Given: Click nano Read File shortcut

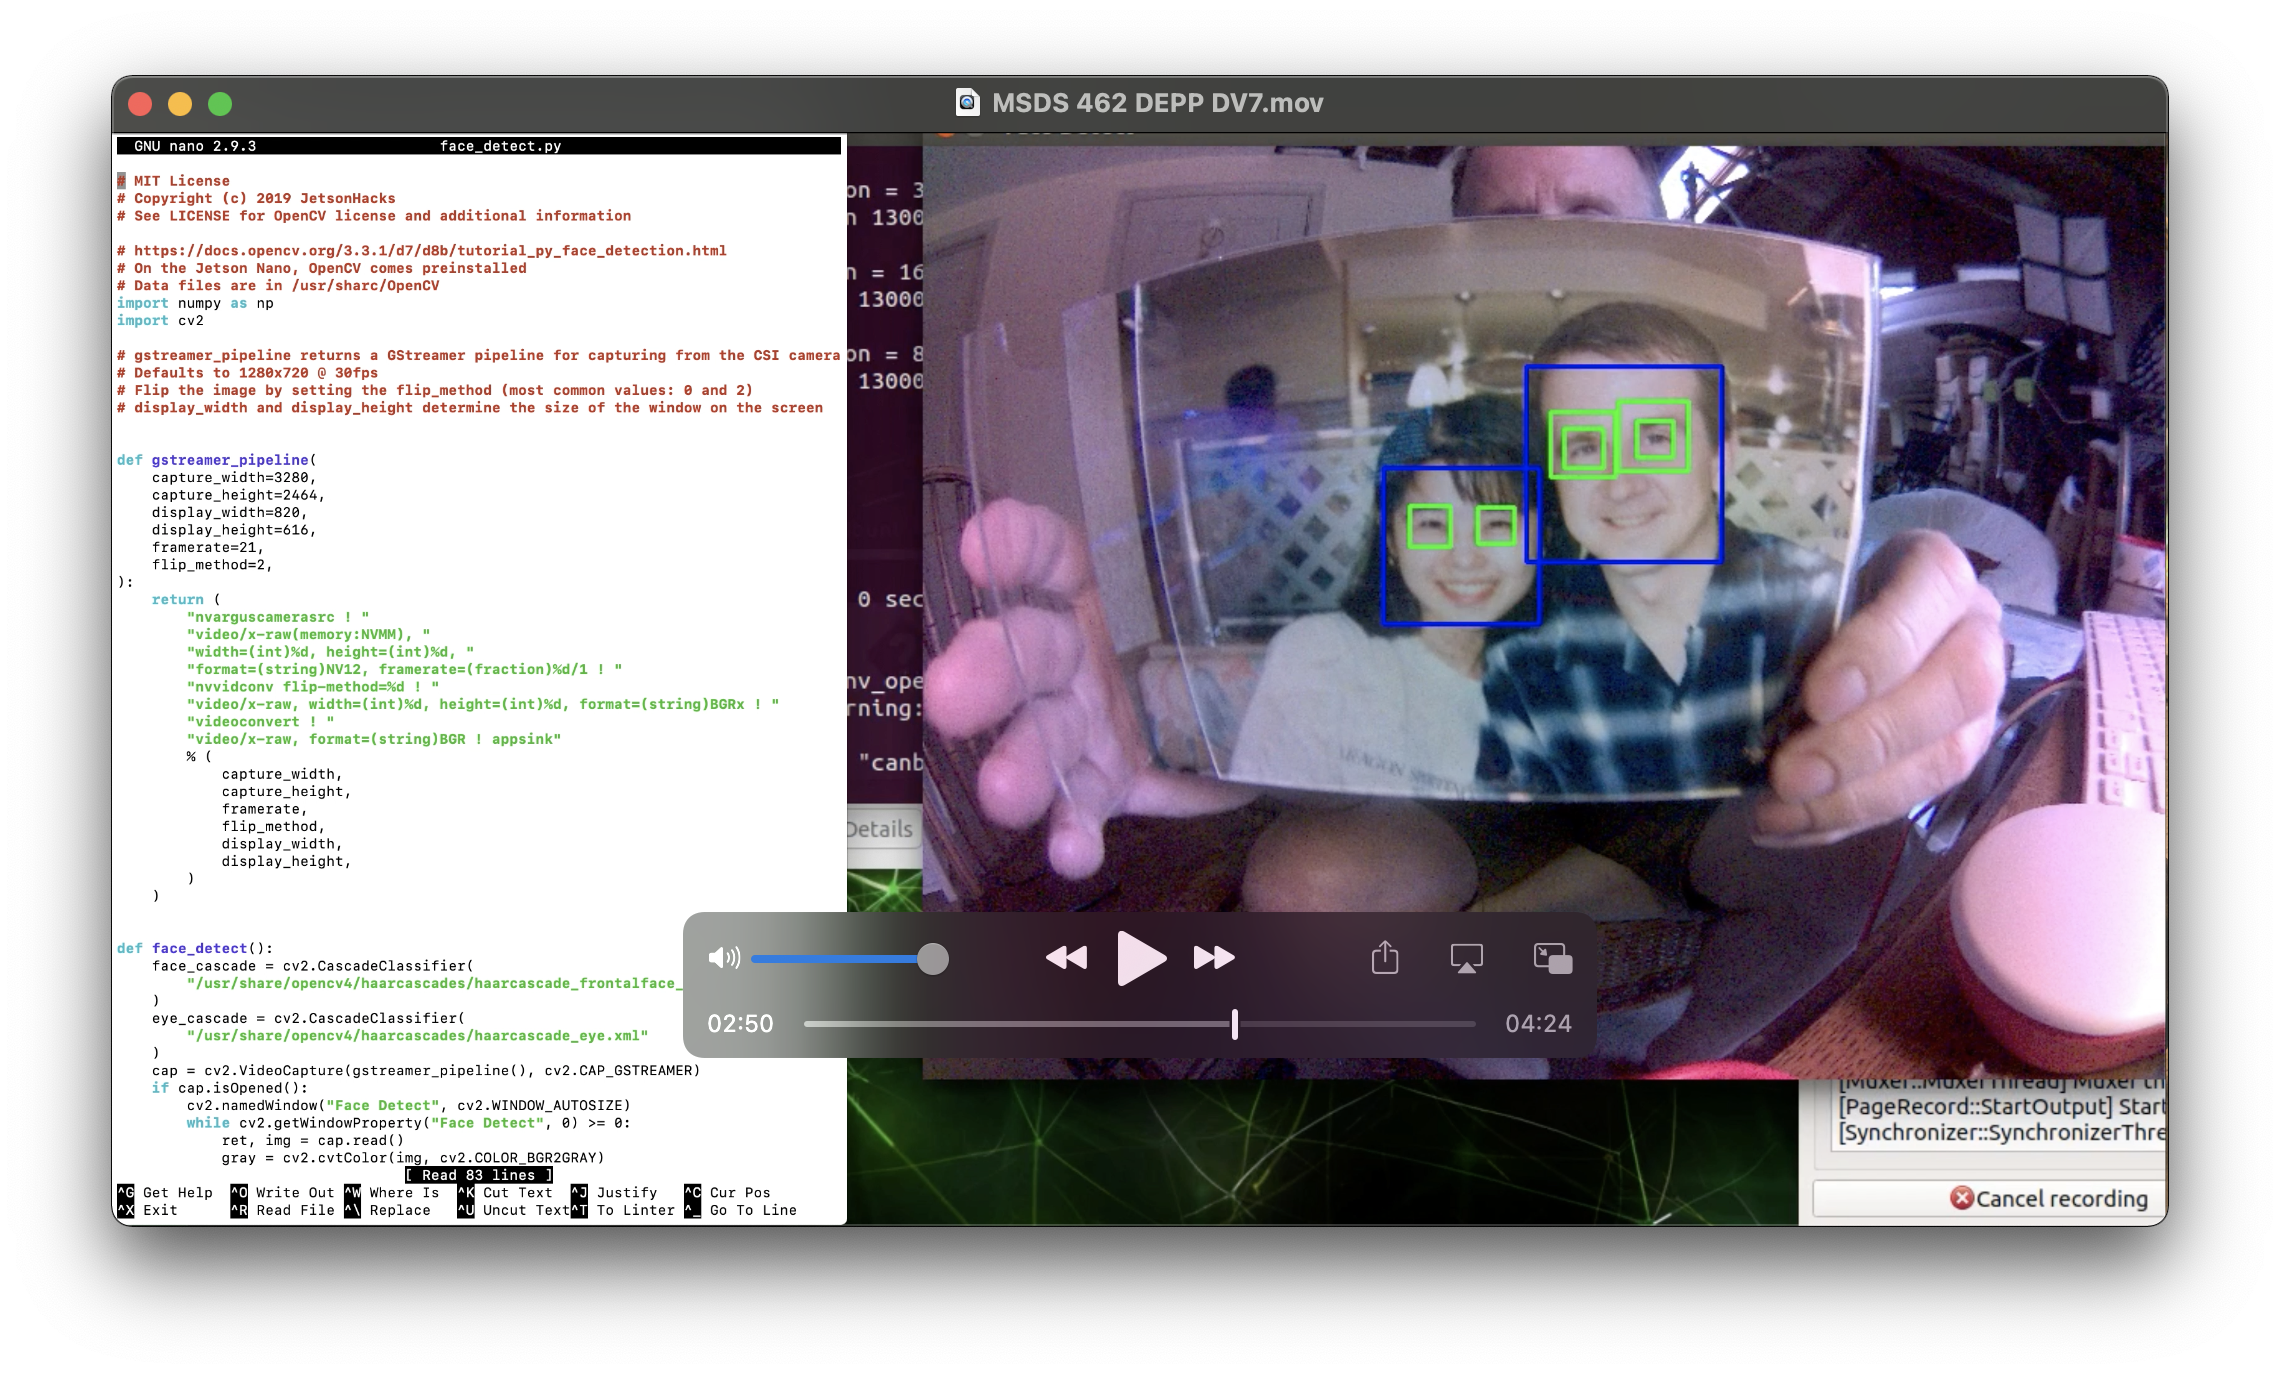Looking at the screenshot, I should tap(283, 1210).
